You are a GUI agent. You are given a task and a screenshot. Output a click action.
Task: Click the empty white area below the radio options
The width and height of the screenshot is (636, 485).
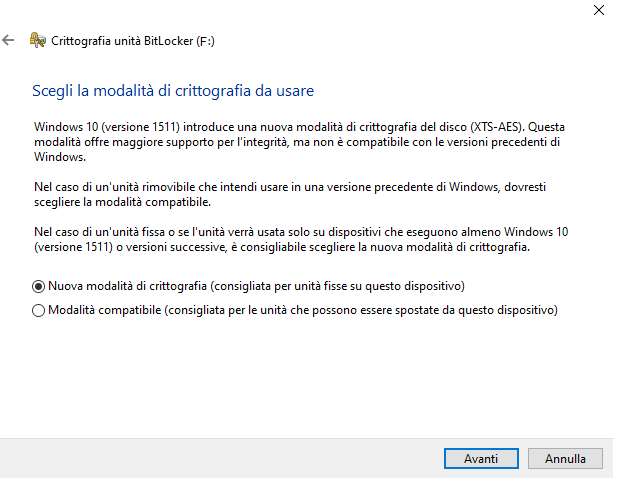pyautogui.click(x=304, y=377)
